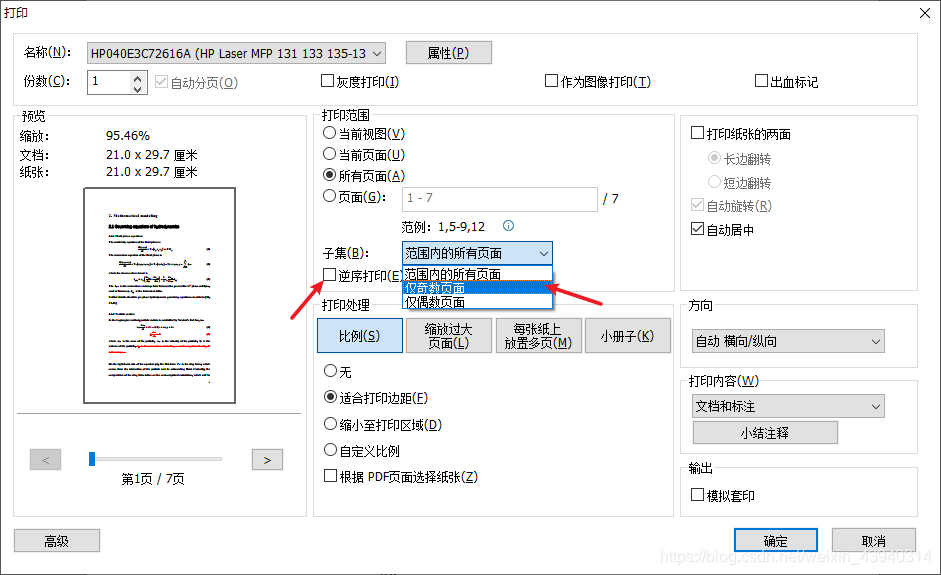This screenshot has width=941, height=575.
Task: Switch to 每张纸上放置多页(M) tab
Action: click(538, 336)
